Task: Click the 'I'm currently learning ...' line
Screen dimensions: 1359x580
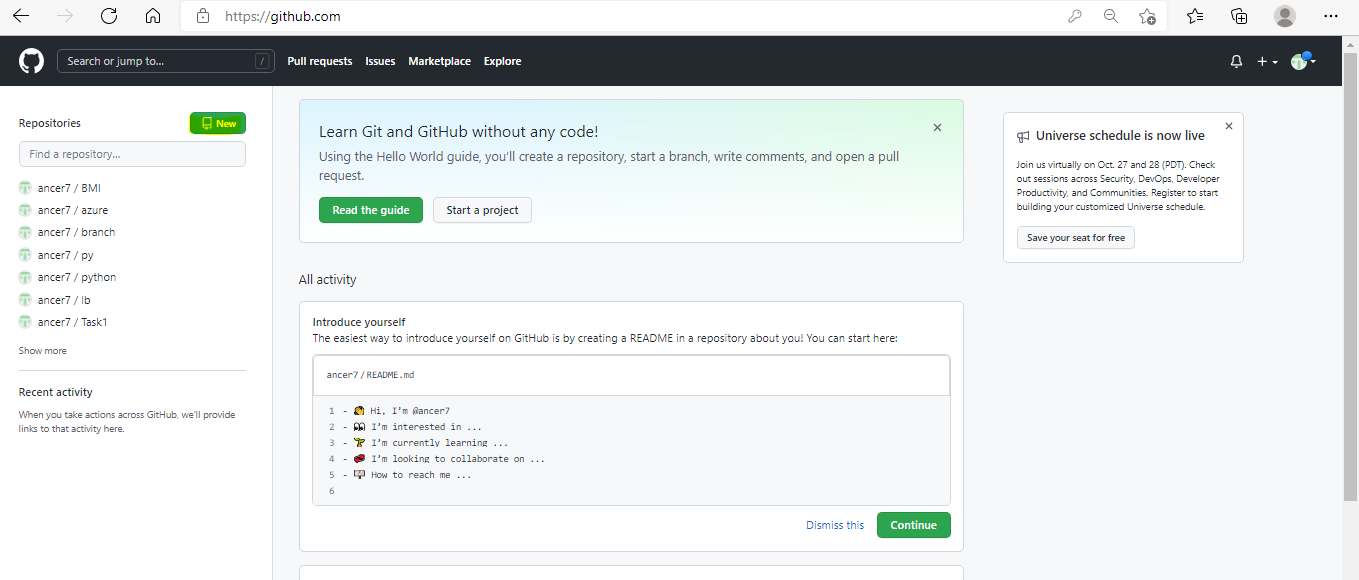Action: point(440,442)
